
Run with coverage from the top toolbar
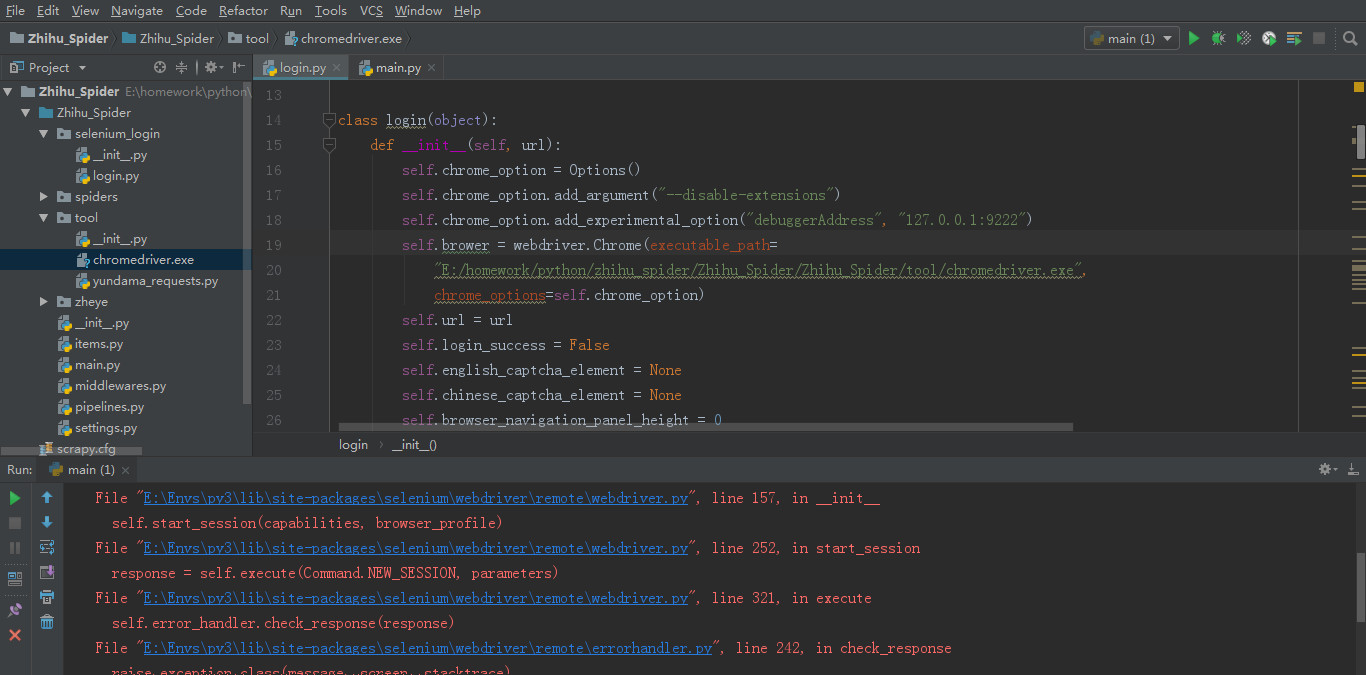tap(1243, 38)
